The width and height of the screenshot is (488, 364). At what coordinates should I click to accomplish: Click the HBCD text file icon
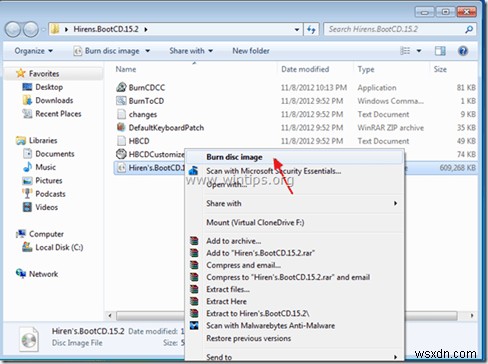pyautogui.click(x=121, y=141)
